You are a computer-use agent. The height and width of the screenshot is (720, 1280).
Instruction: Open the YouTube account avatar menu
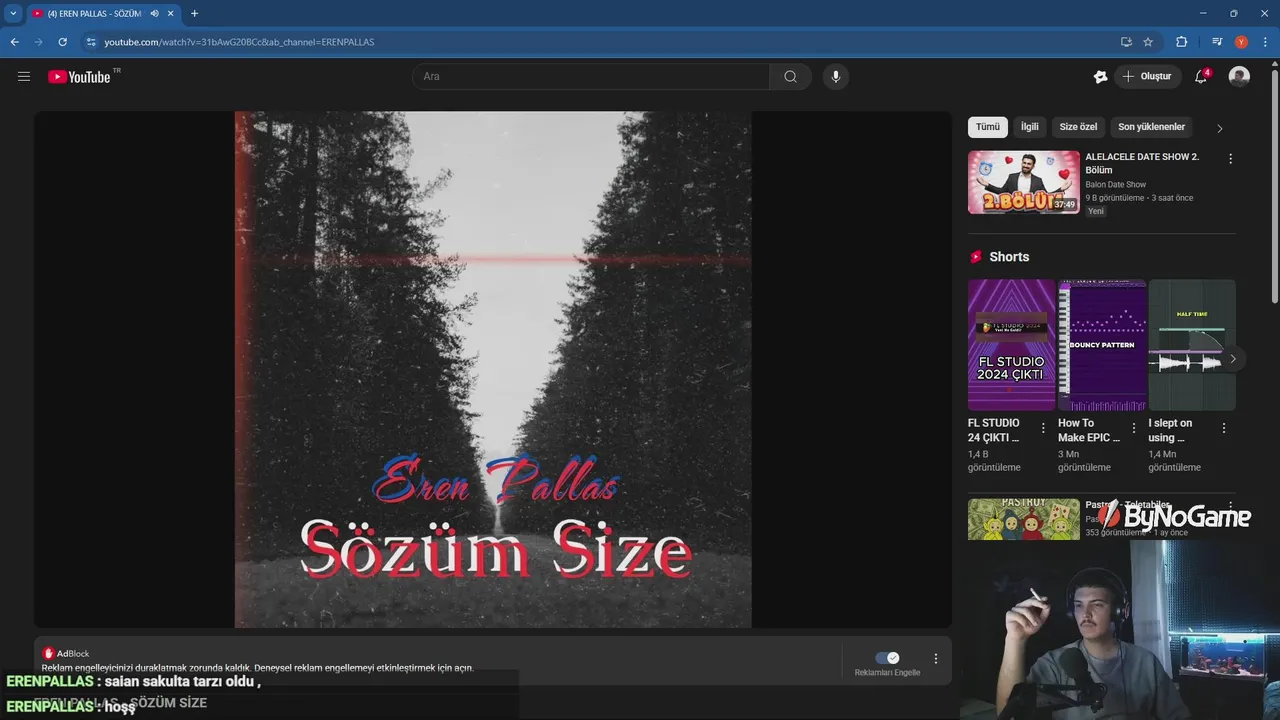[x=1239, y=76]
